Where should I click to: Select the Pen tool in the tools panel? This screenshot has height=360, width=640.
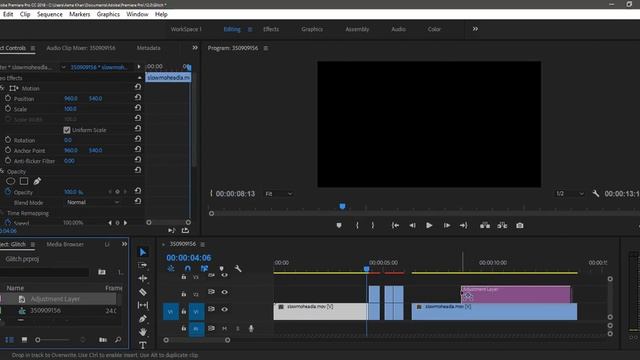coord(142,319)
